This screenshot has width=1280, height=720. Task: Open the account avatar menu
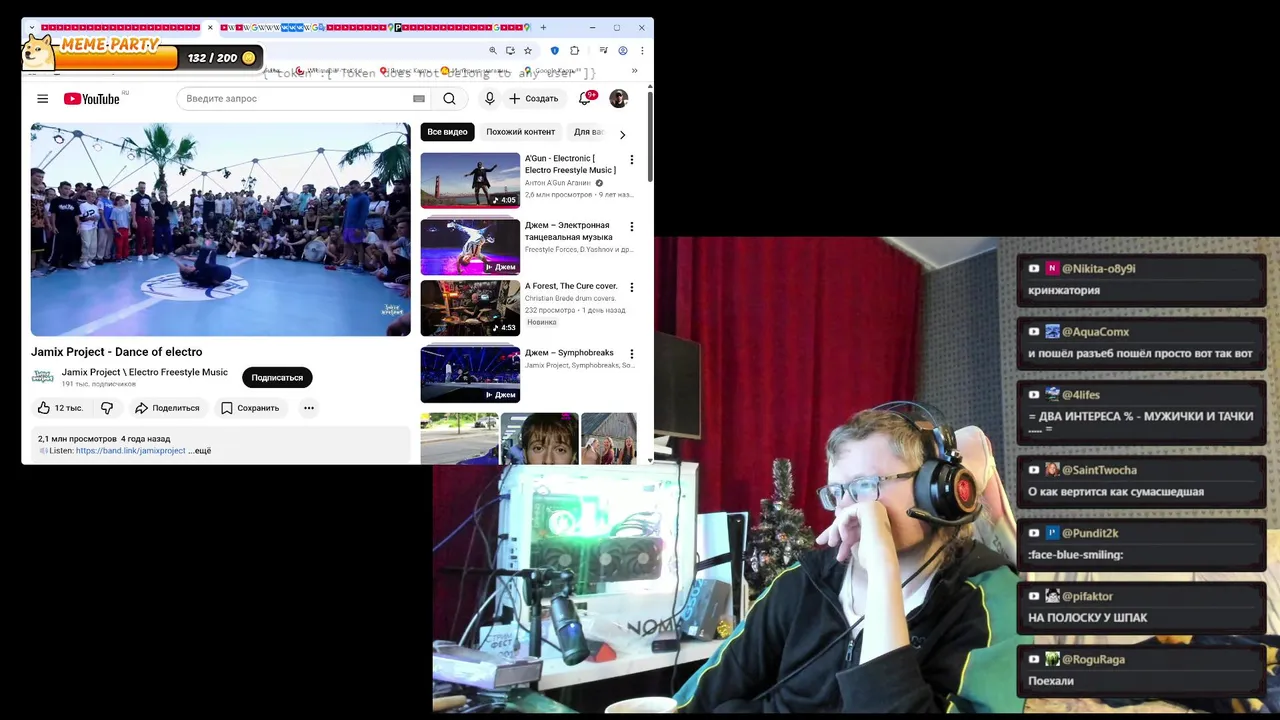pos(619,98)
